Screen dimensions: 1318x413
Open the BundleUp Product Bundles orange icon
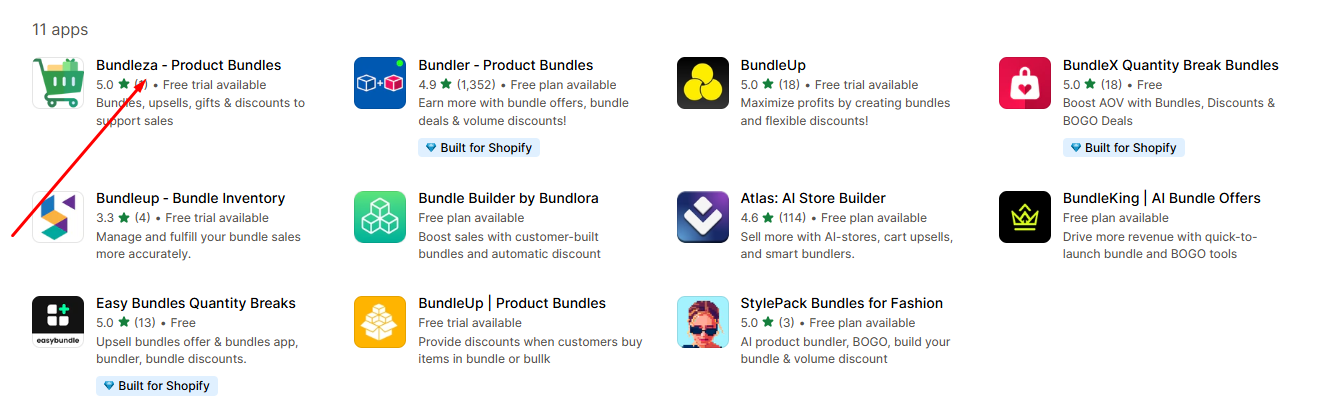tap(380, 321)
